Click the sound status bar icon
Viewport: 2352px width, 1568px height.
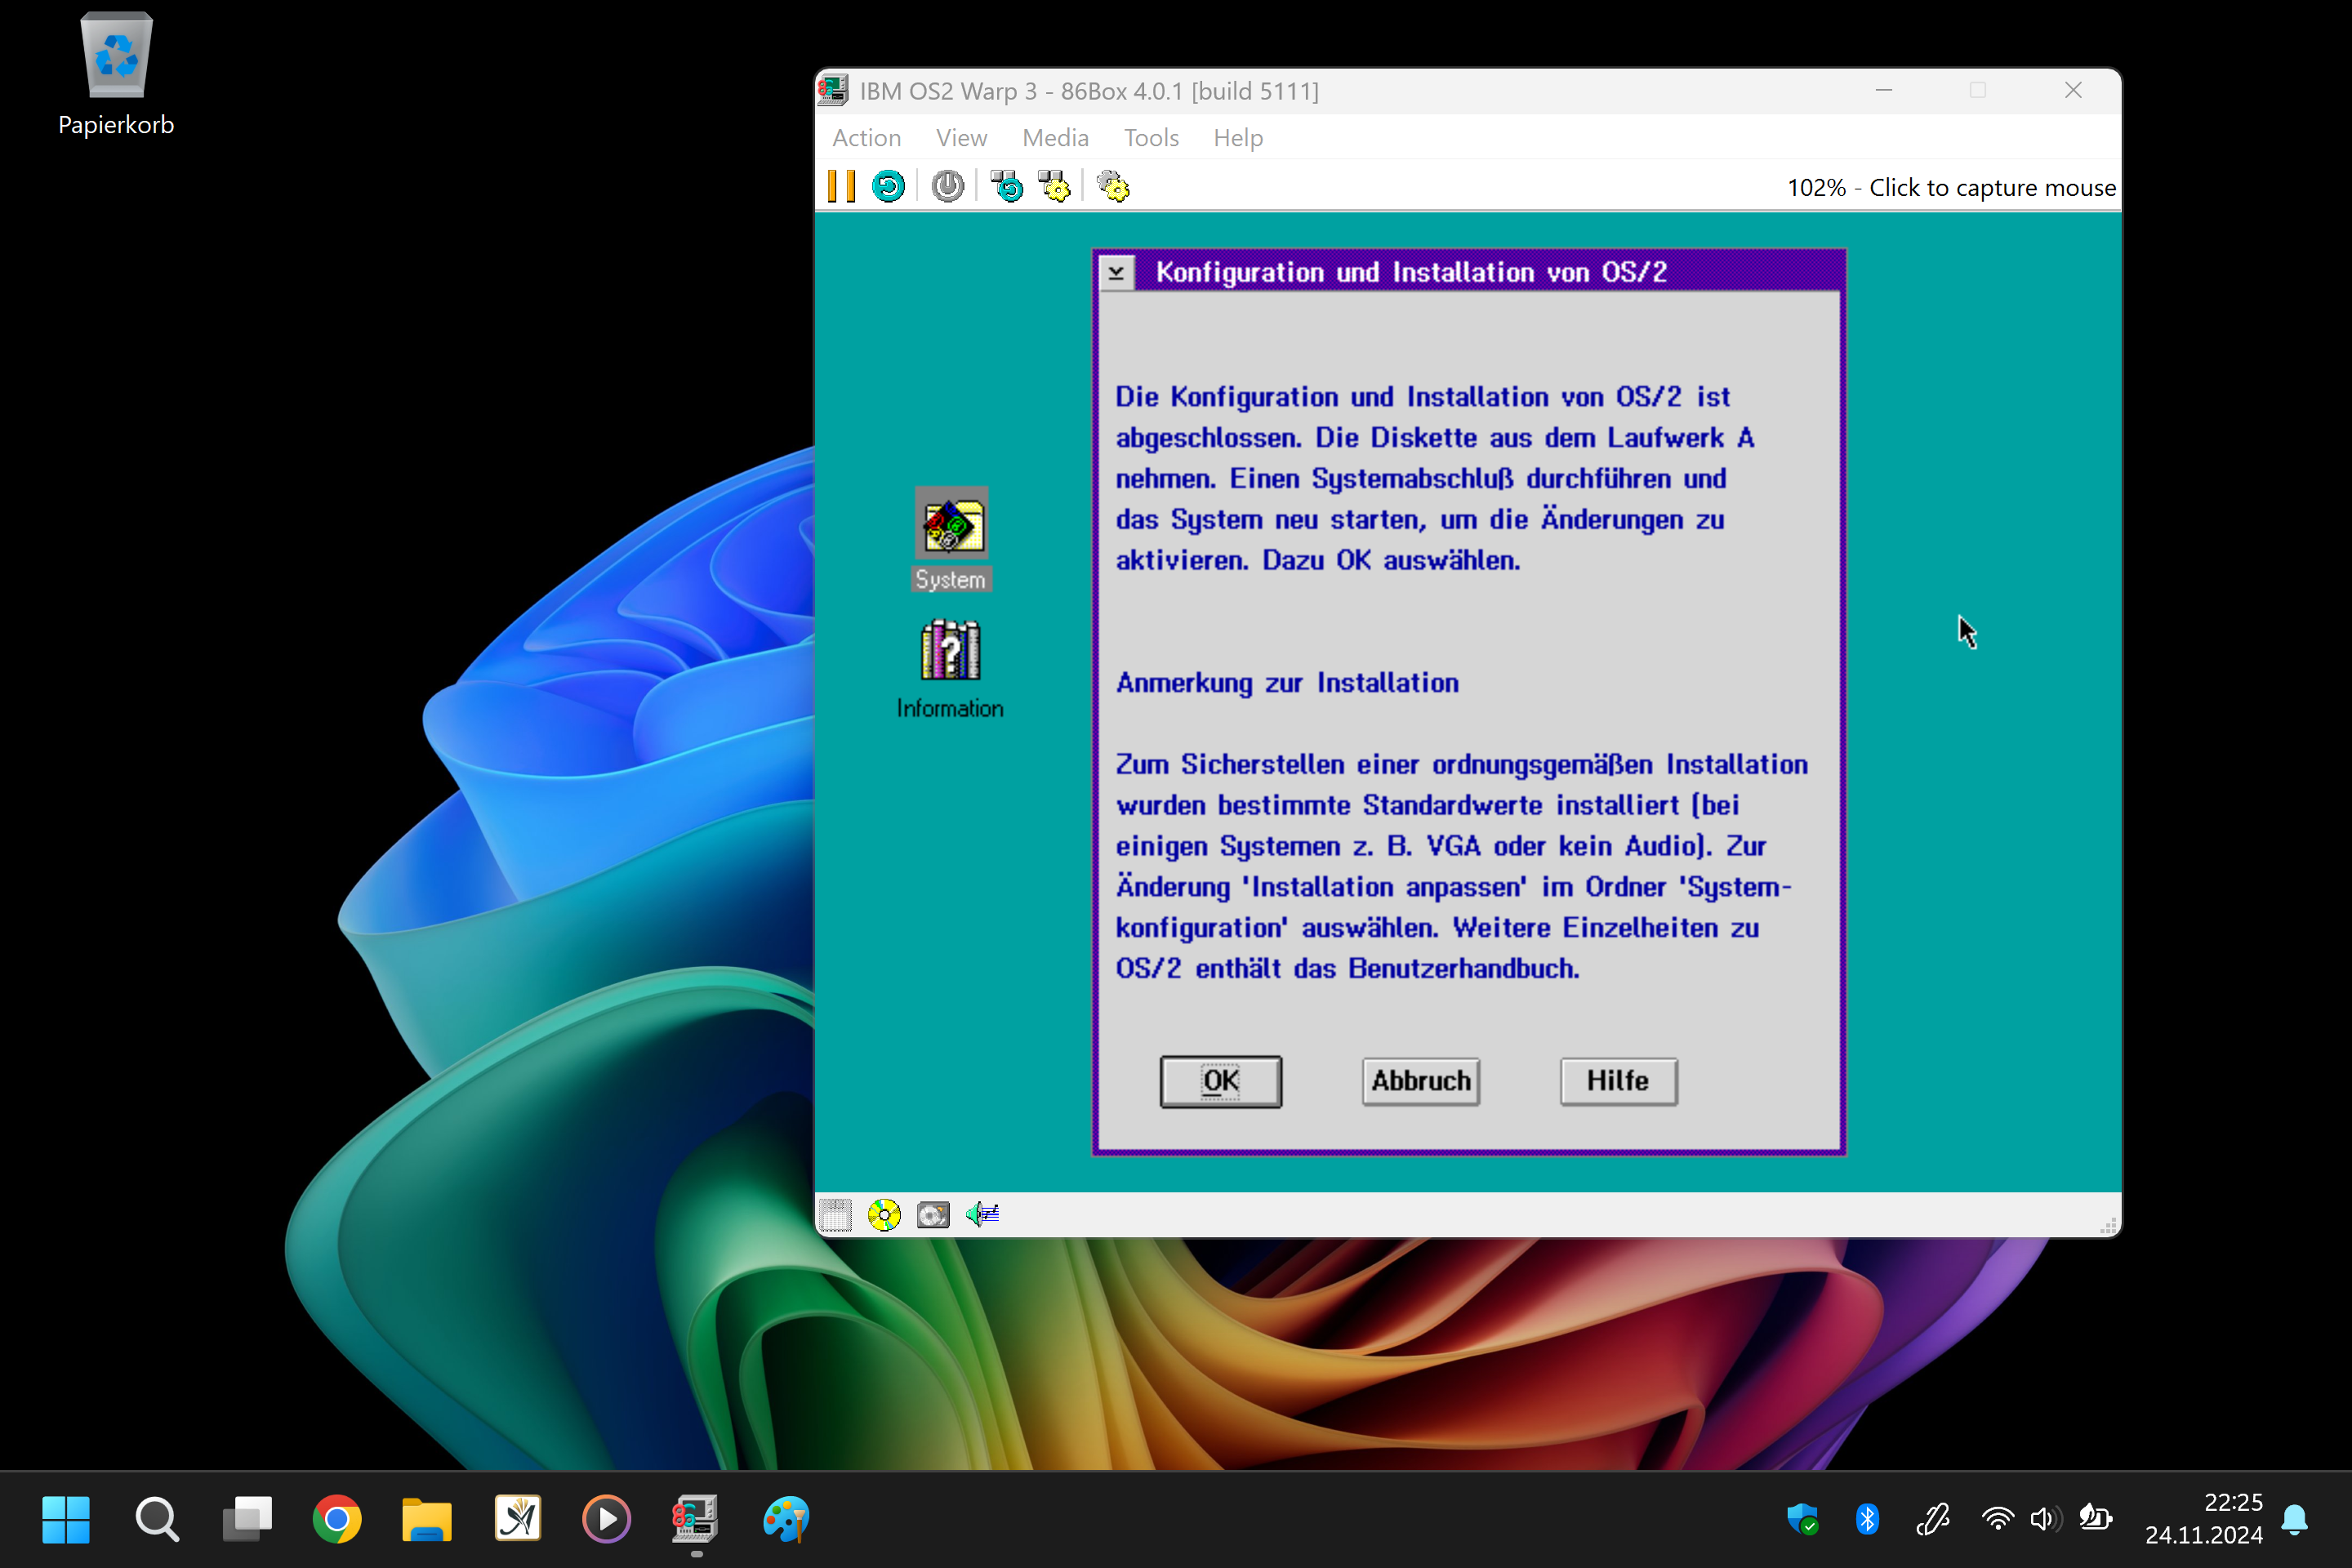[x=982, y=1215]
